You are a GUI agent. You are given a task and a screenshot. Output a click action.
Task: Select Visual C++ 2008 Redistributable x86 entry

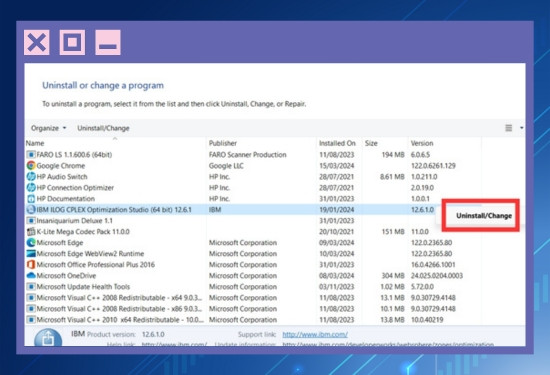point(119,309)
